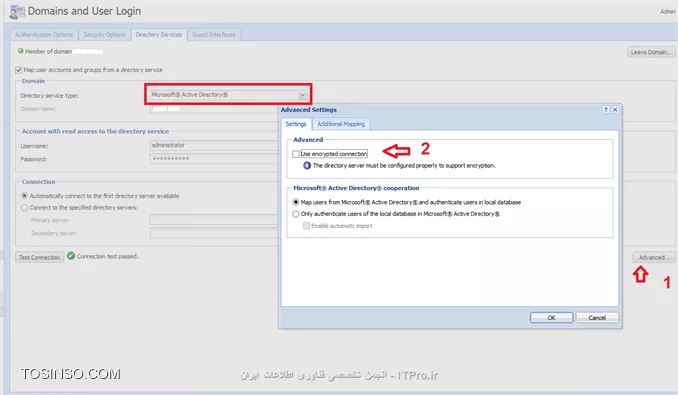Viewport: 678px width, 395px height.
Task: Click Cancel in Advanced Settings dialog
Action: click(597, 318)
